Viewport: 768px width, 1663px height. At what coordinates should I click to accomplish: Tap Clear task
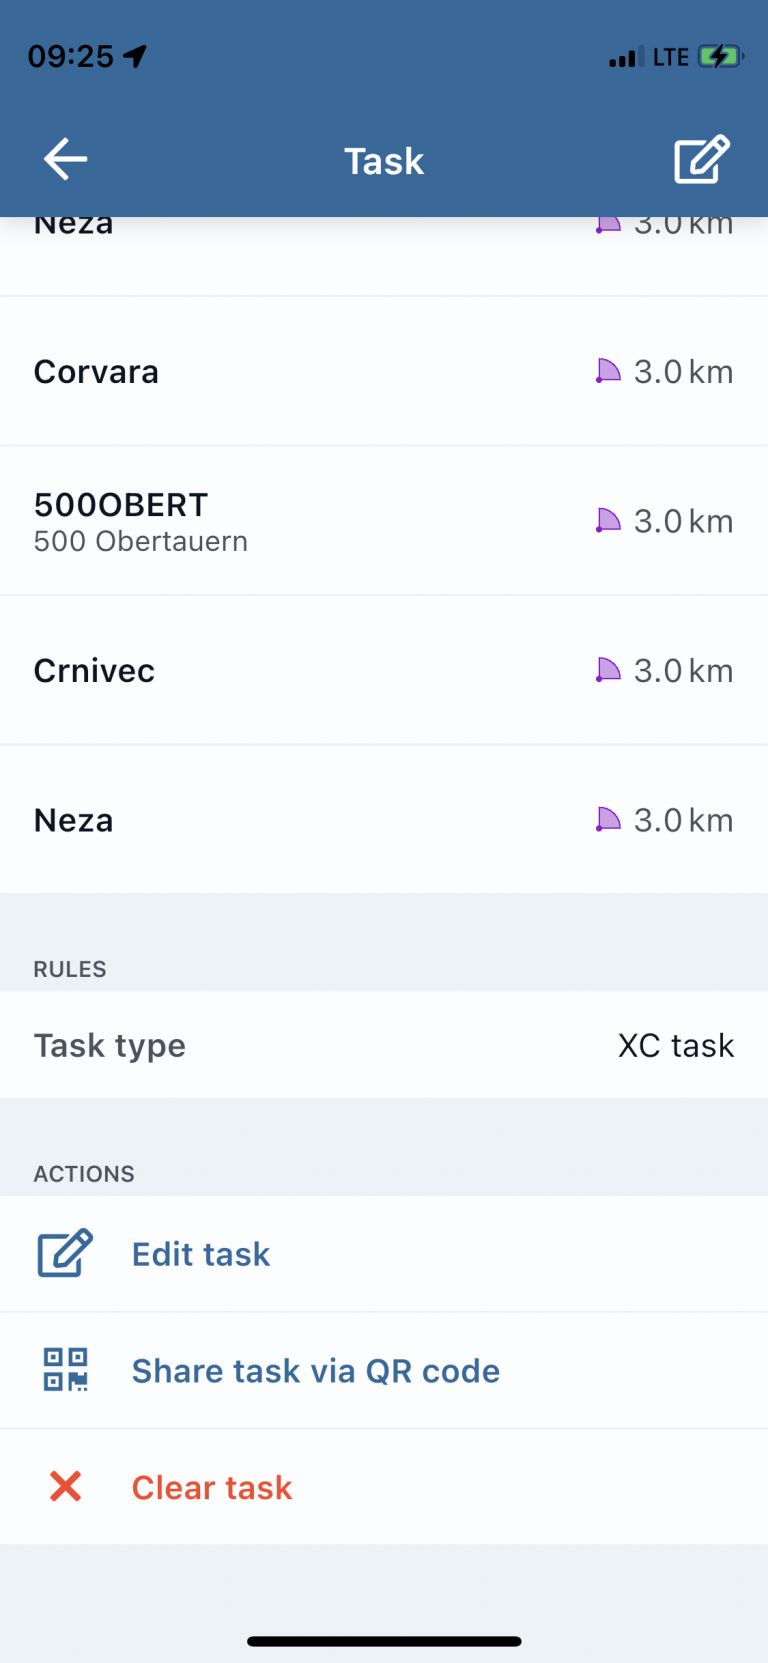tap(212, 1488)
